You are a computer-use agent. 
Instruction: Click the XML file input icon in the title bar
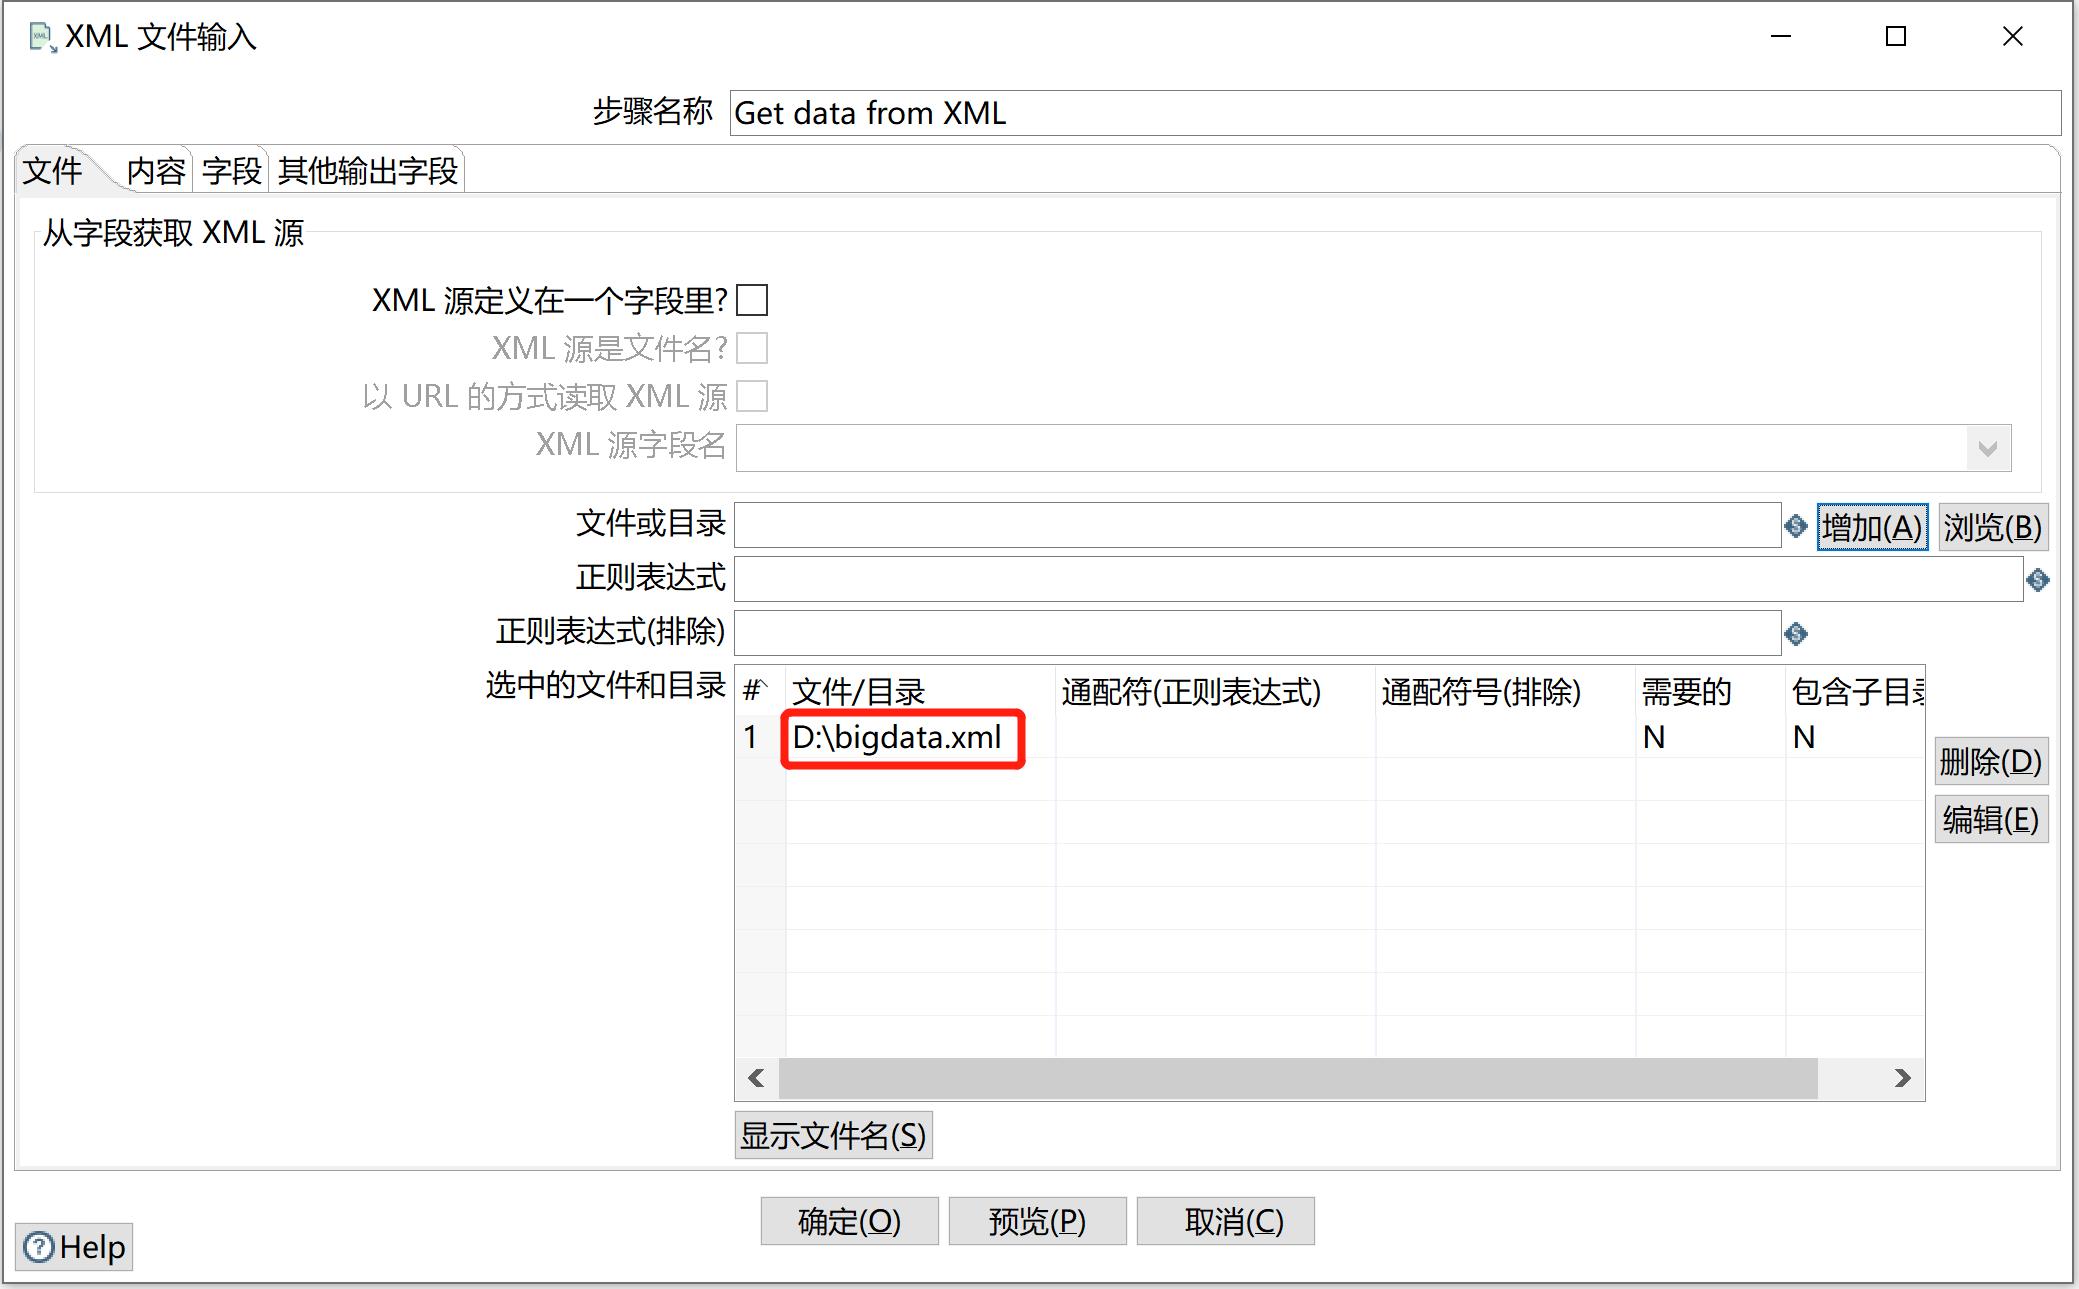point(42,39)
